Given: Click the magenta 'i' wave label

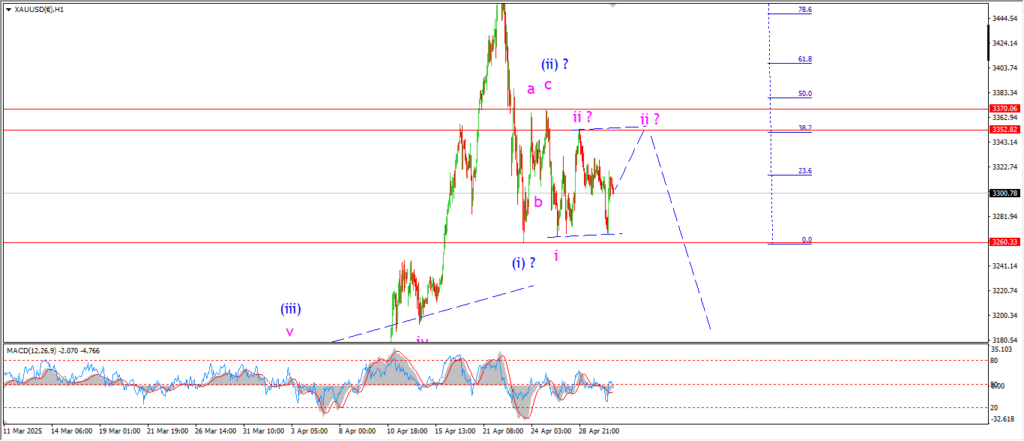Looking at the screenshot, I should (x=556, y=255).
